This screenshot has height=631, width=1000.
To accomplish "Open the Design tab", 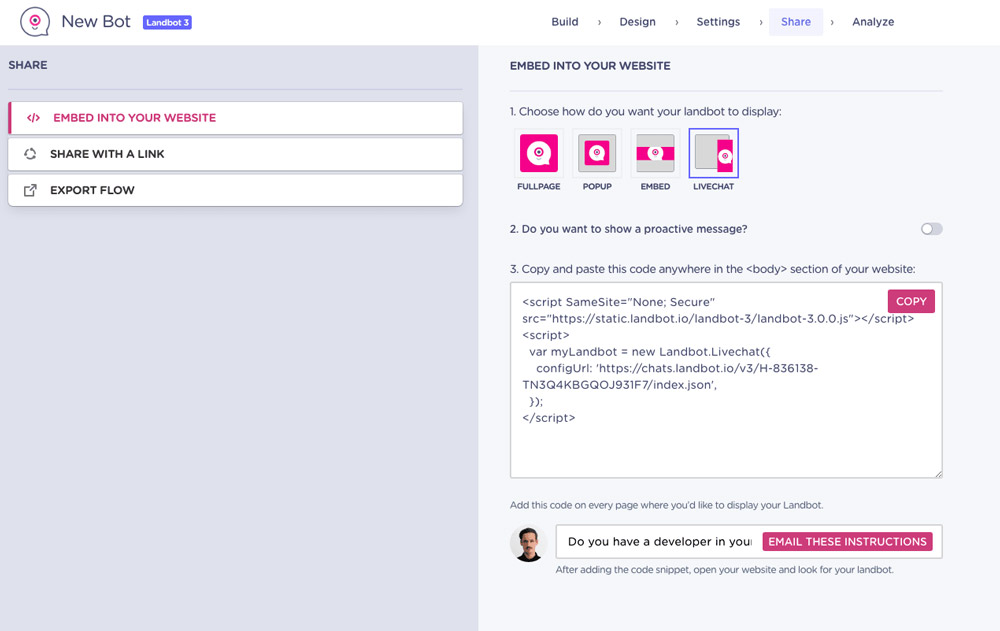I will point(637,22).
